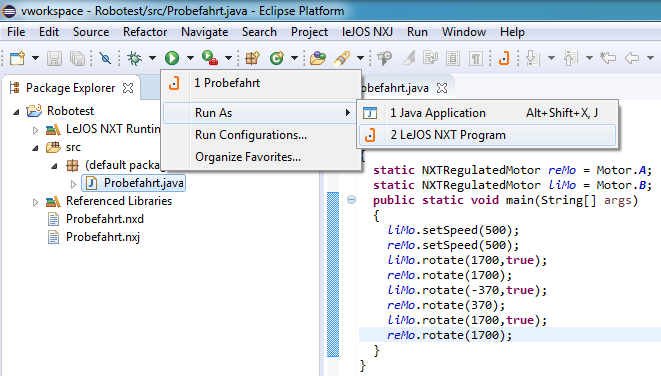Click the New wizard toolbar icon
661x376 pixels.
pos(17,58)
